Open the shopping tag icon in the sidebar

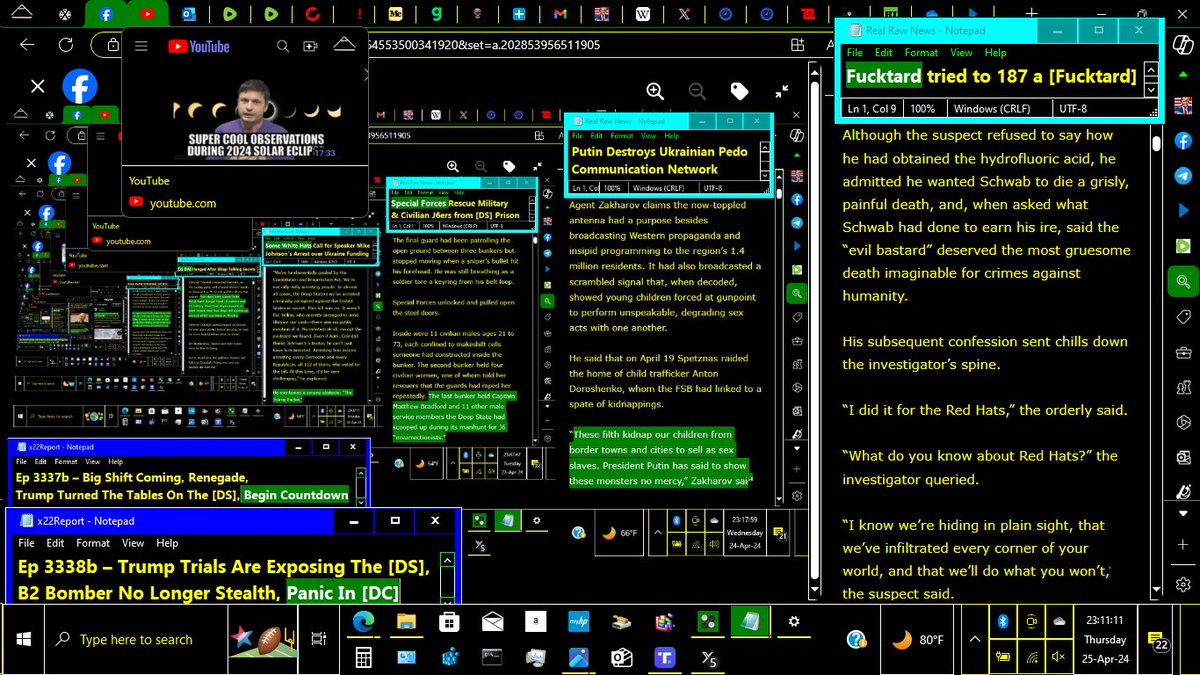(1184, 317)
